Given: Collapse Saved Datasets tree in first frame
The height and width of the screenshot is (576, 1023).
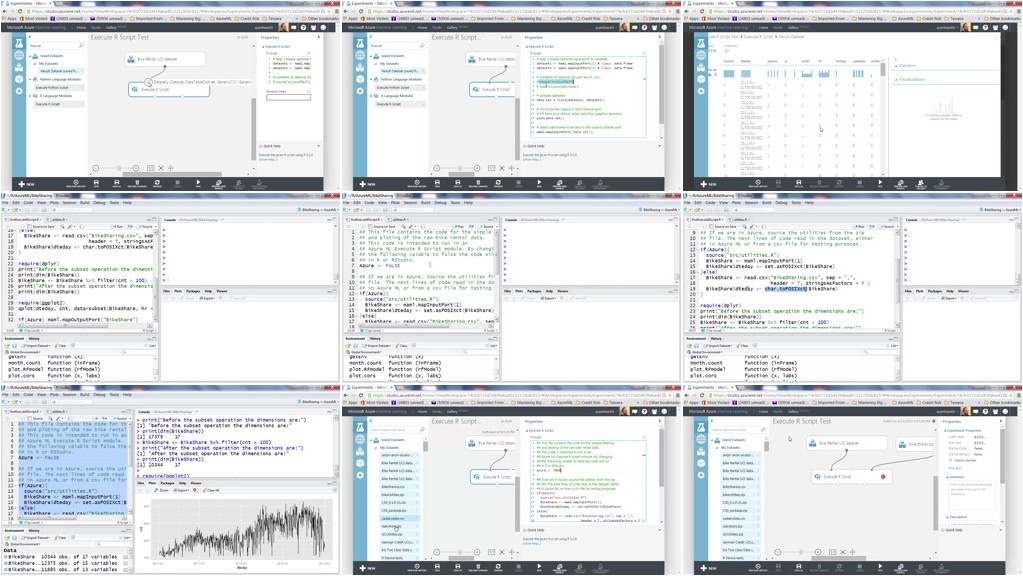Looking at the screenshot, I should tap(30, 56).
